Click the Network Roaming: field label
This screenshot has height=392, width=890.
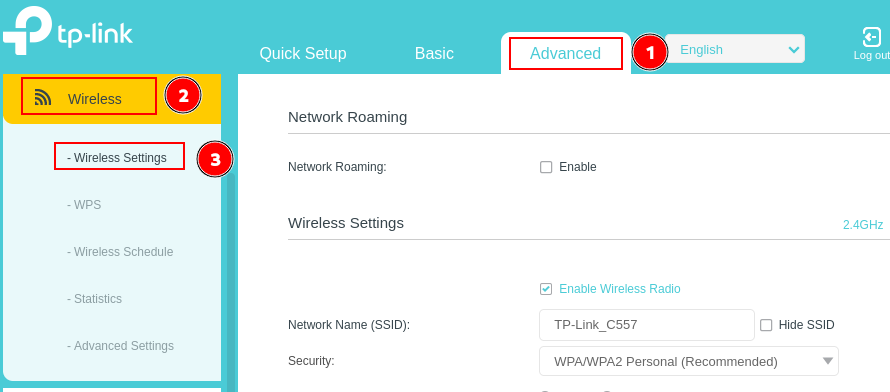pyautogui.click(x=337, y=167)
